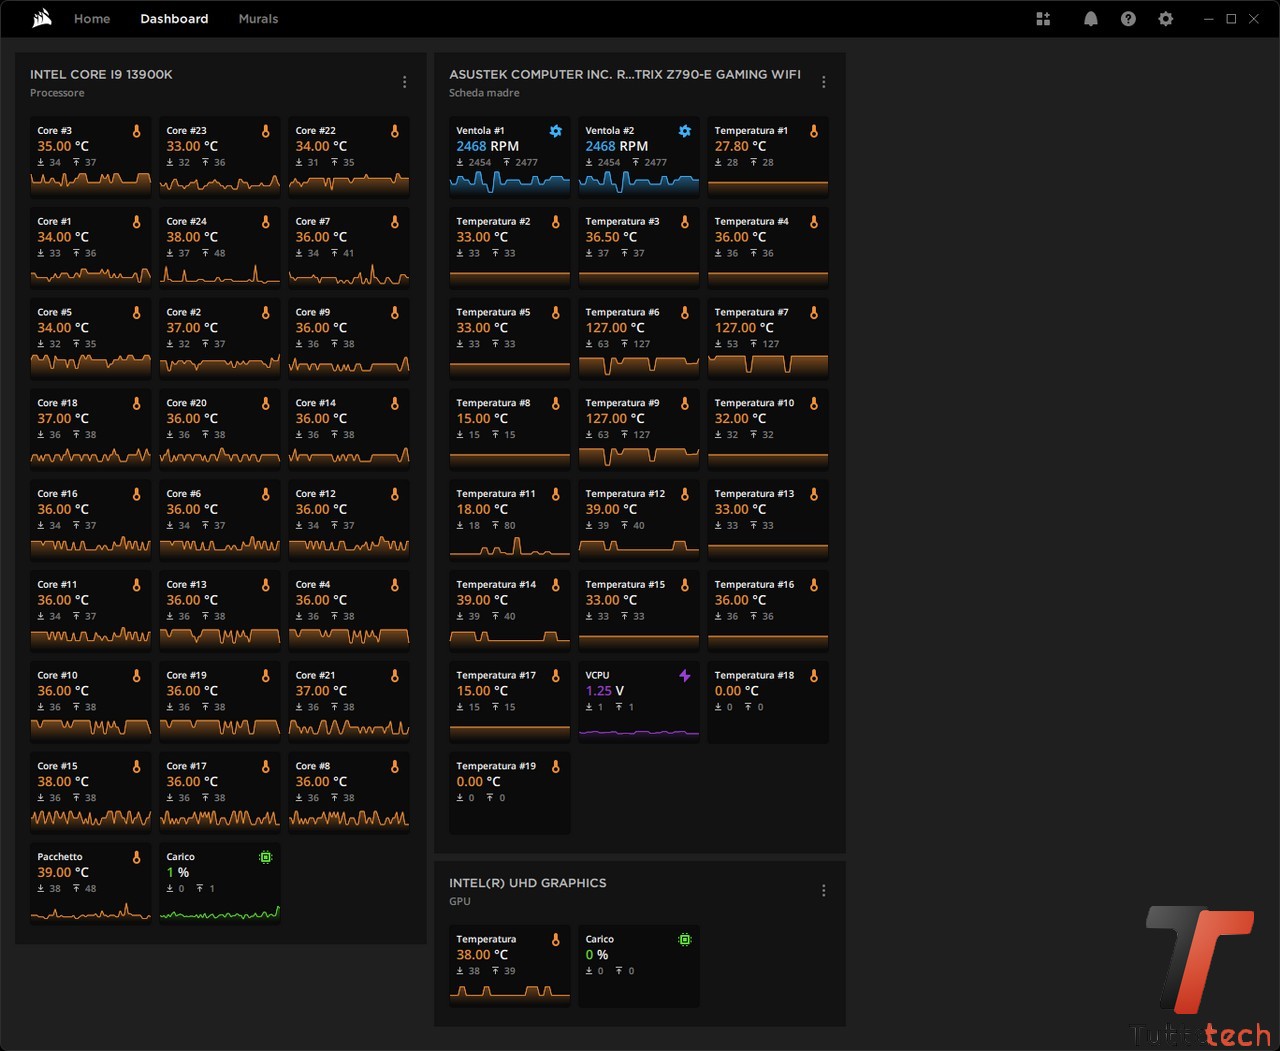Screen dimensions: 1280x1051
Task: Click the Pacchetto temperature graph
Action: click(90, 910)
